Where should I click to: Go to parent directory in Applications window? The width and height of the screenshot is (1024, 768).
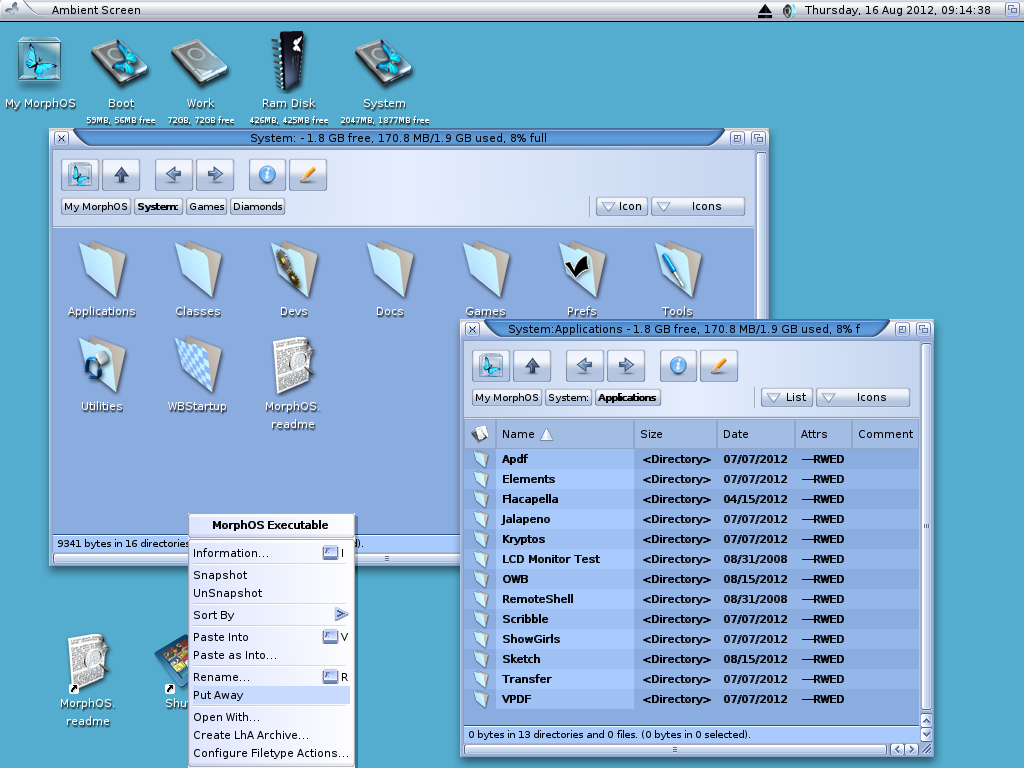pos(532,366)
